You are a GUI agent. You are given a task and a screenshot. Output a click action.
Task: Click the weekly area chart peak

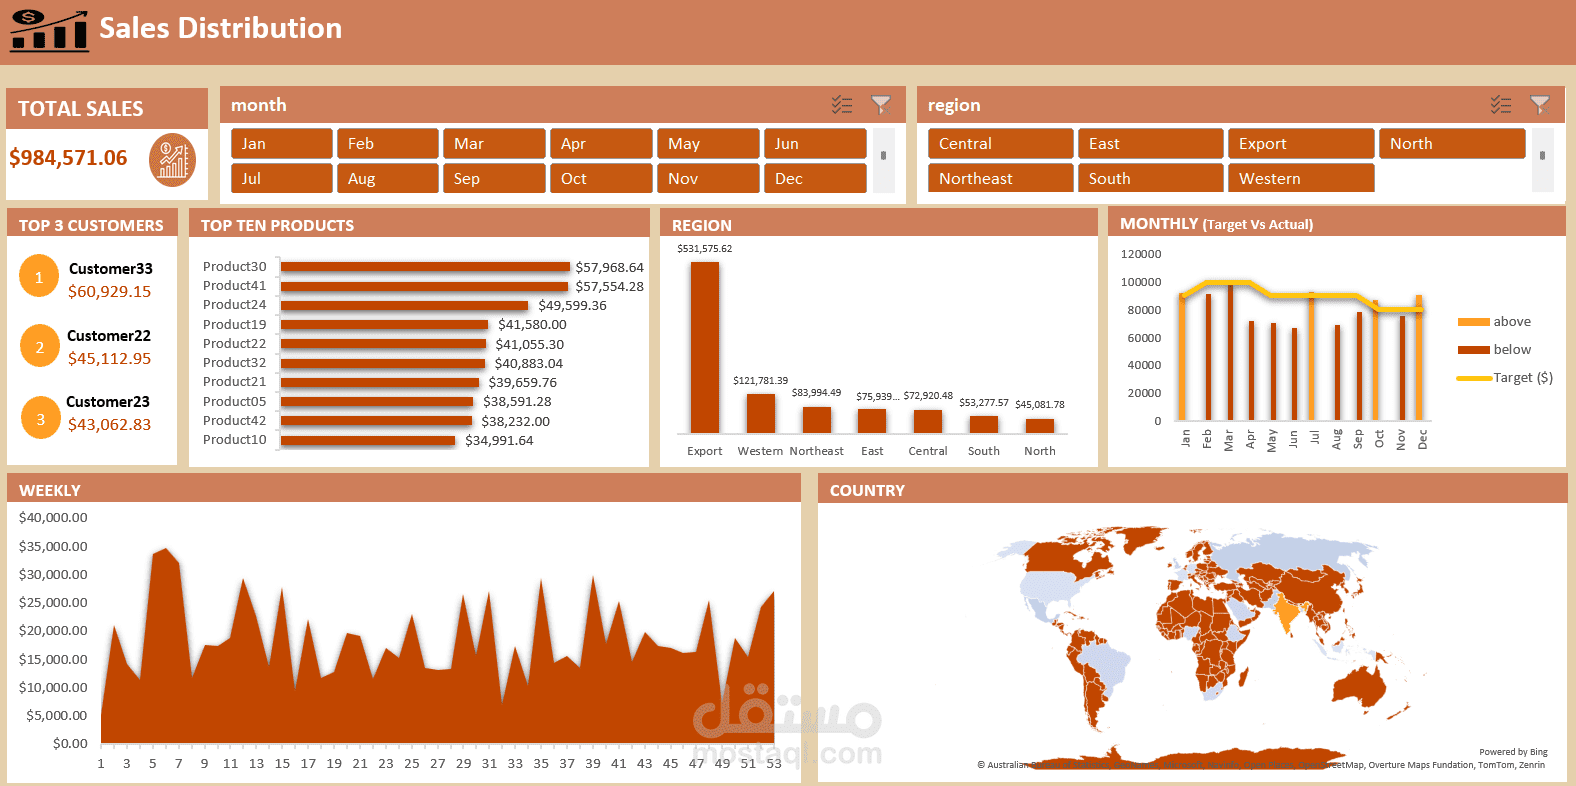point(165,550)
